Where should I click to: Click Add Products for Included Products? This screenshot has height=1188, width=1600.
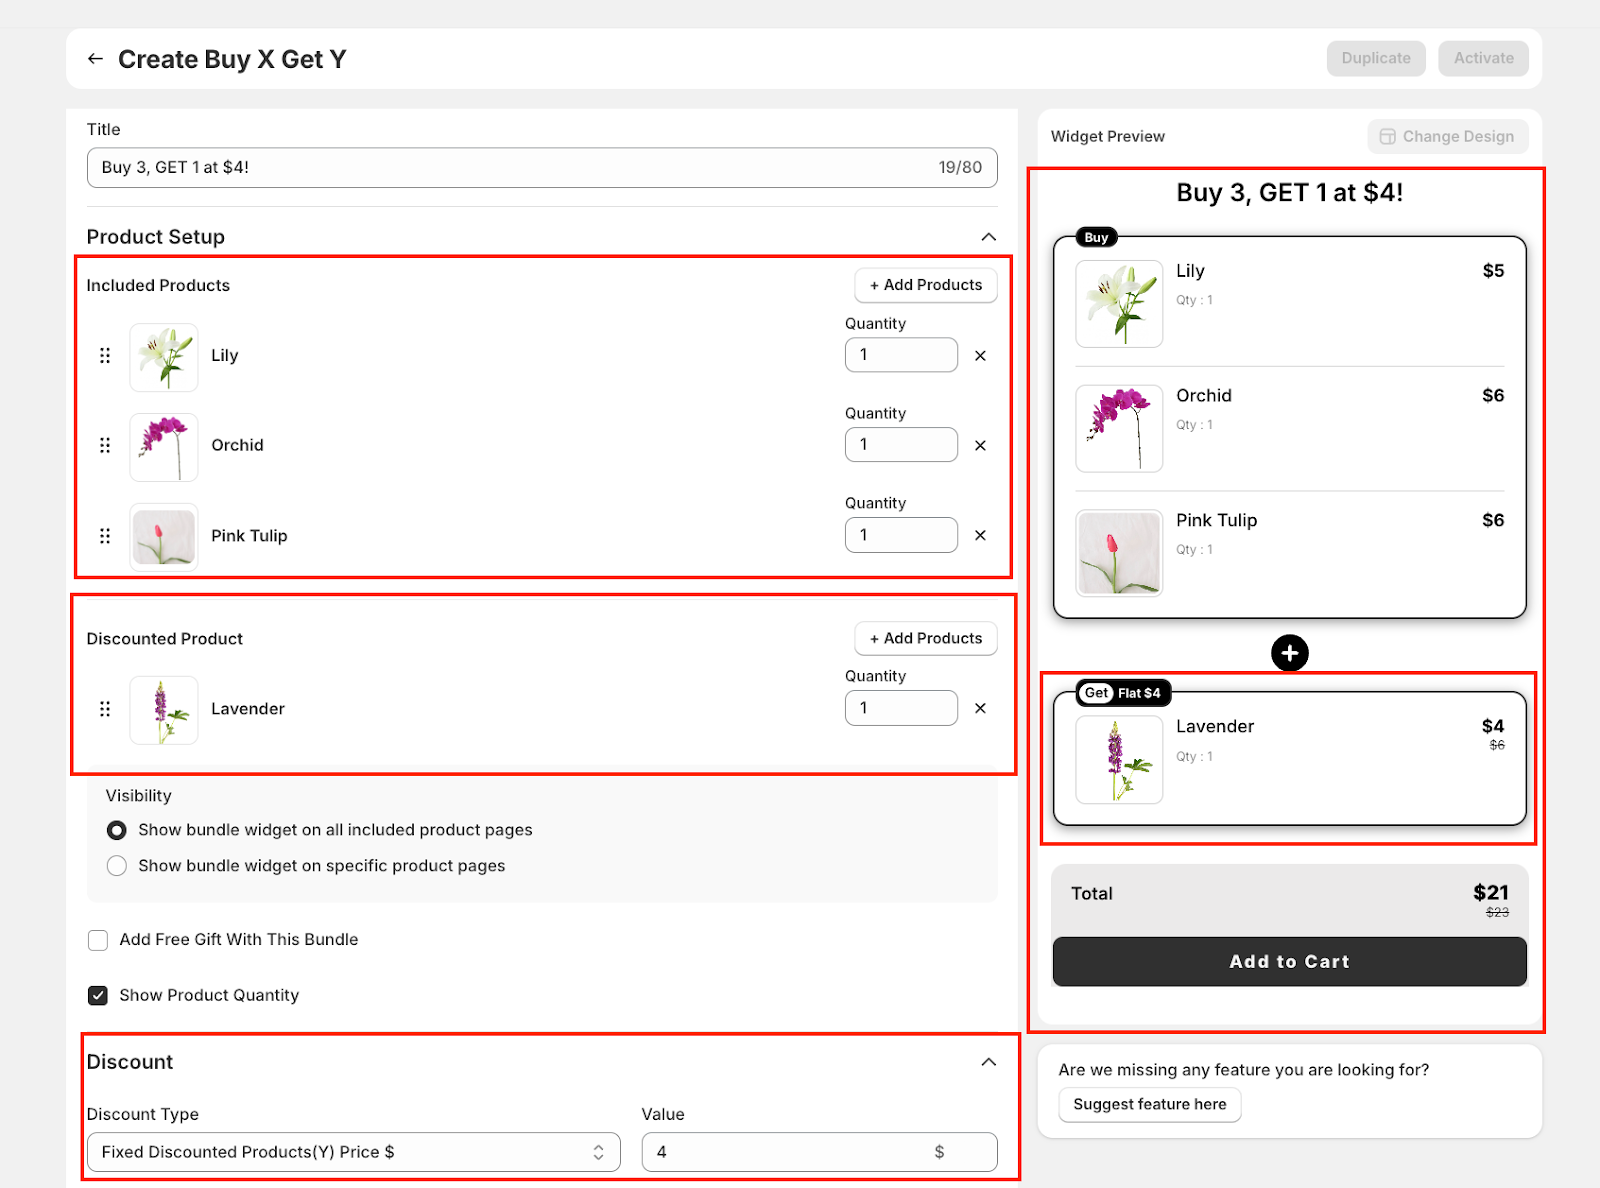point(925,285)
